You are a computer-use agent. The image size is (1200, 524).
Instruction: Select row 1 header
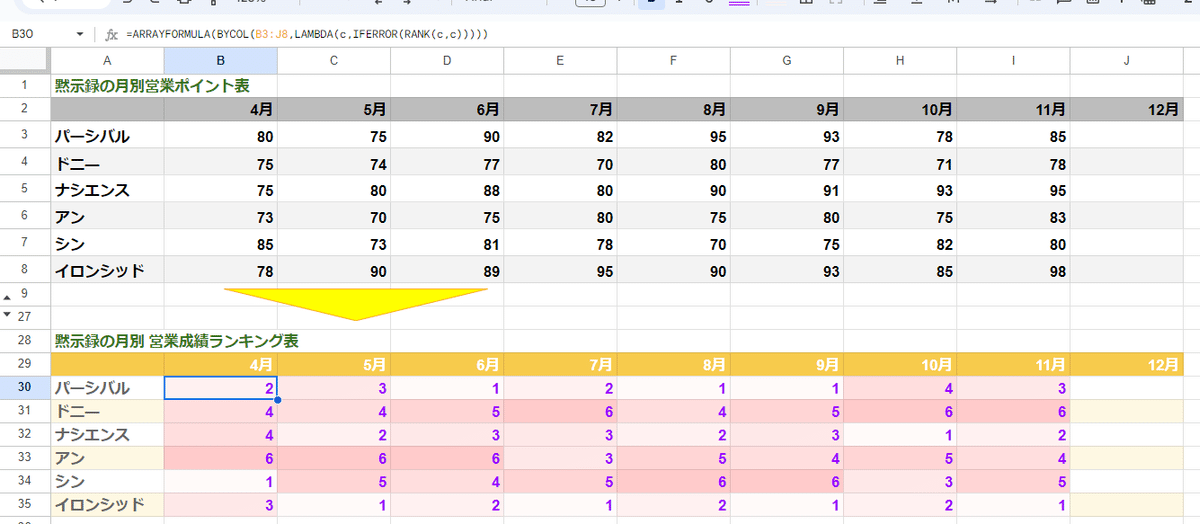pyautogui.click(x=25, y=86)
